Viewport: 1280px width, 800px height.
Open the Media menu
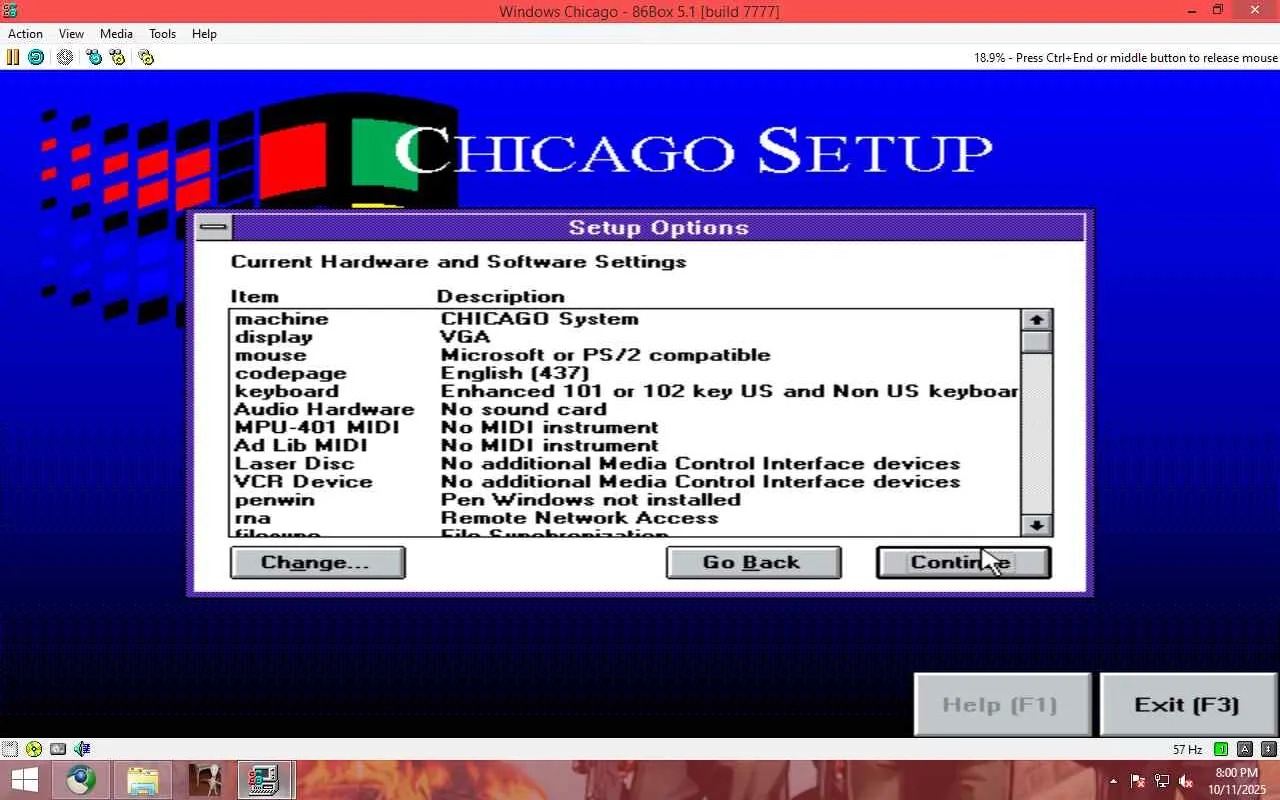point(116,33)
